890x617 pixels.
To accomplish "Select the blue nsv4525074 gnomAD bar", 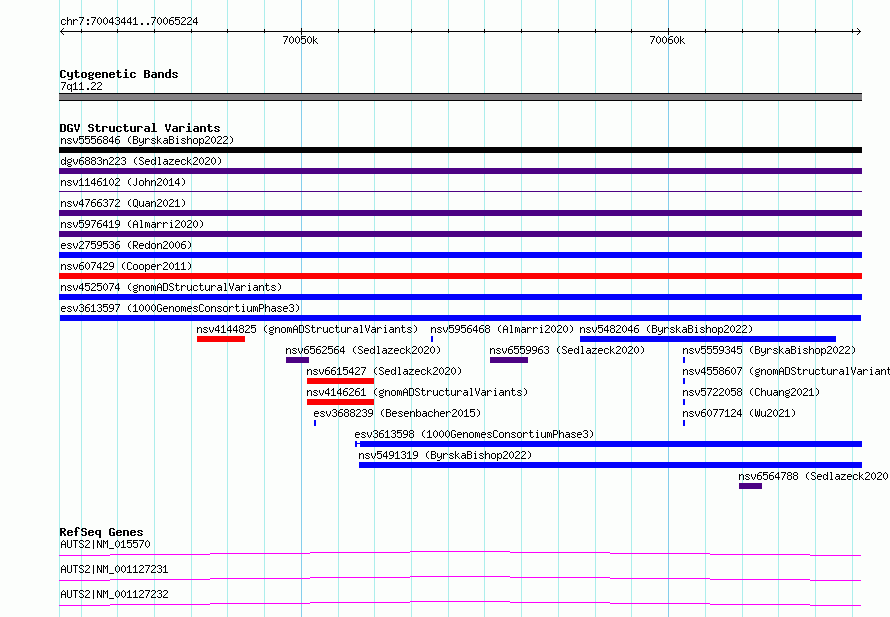I will click(x=460, y=297).
